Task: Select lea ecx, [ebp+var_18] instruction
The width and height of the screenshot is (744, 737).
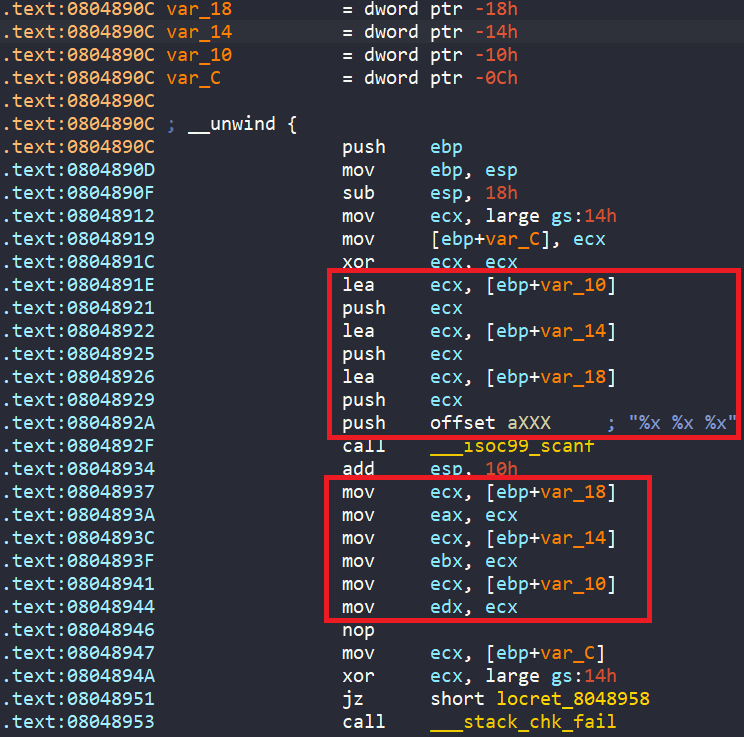Action: [479, 377]
